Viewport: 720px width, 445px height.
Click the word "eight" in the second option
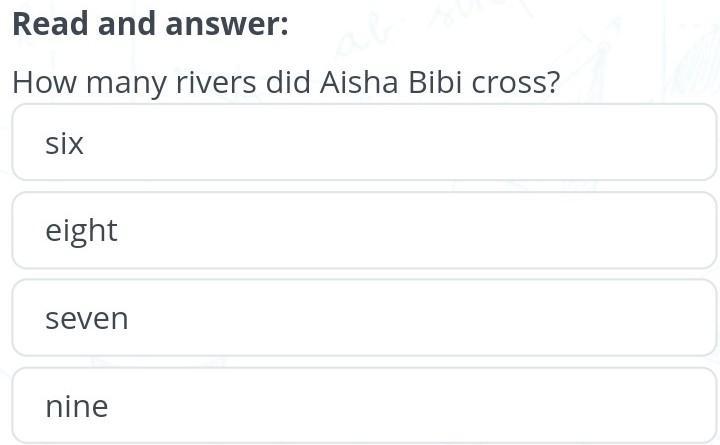pyautogui.click(x=81, y=231)
